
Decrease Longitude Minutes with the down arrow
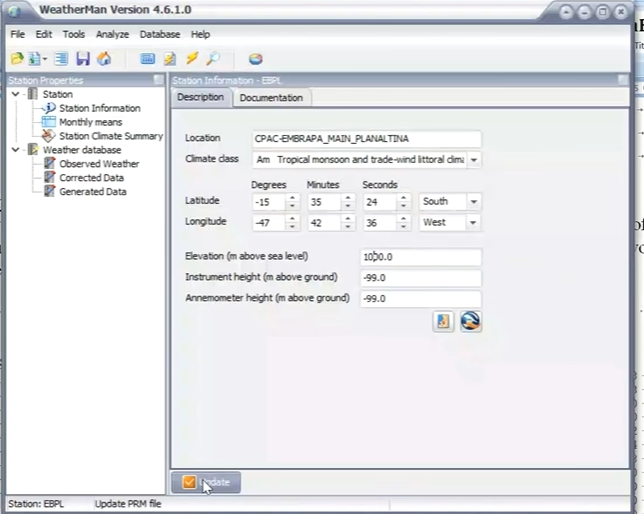tap(348, 227)
